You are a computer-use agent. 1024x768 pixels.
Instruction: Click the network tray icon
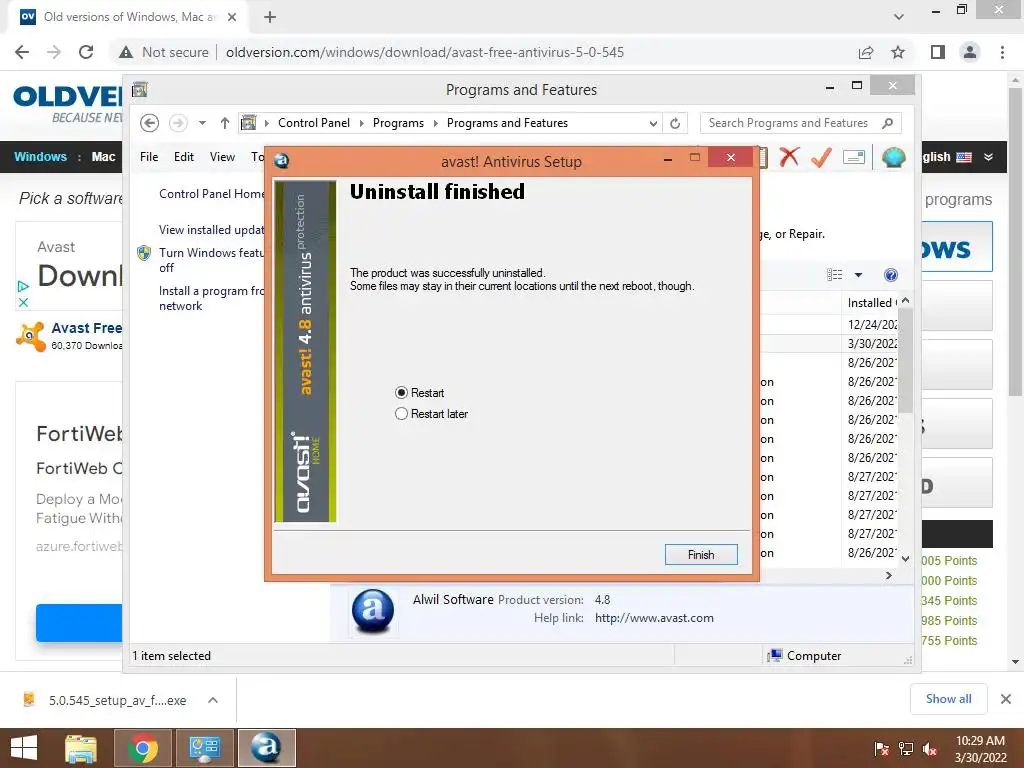click(x=905, y=749)
